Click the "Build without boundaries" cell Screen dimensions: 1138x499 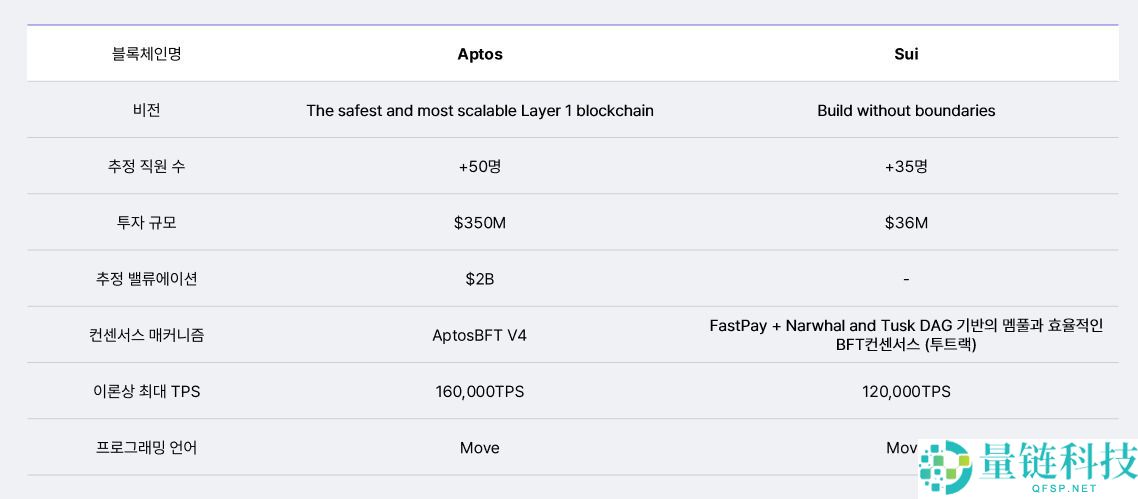click(x=906, y=110)
